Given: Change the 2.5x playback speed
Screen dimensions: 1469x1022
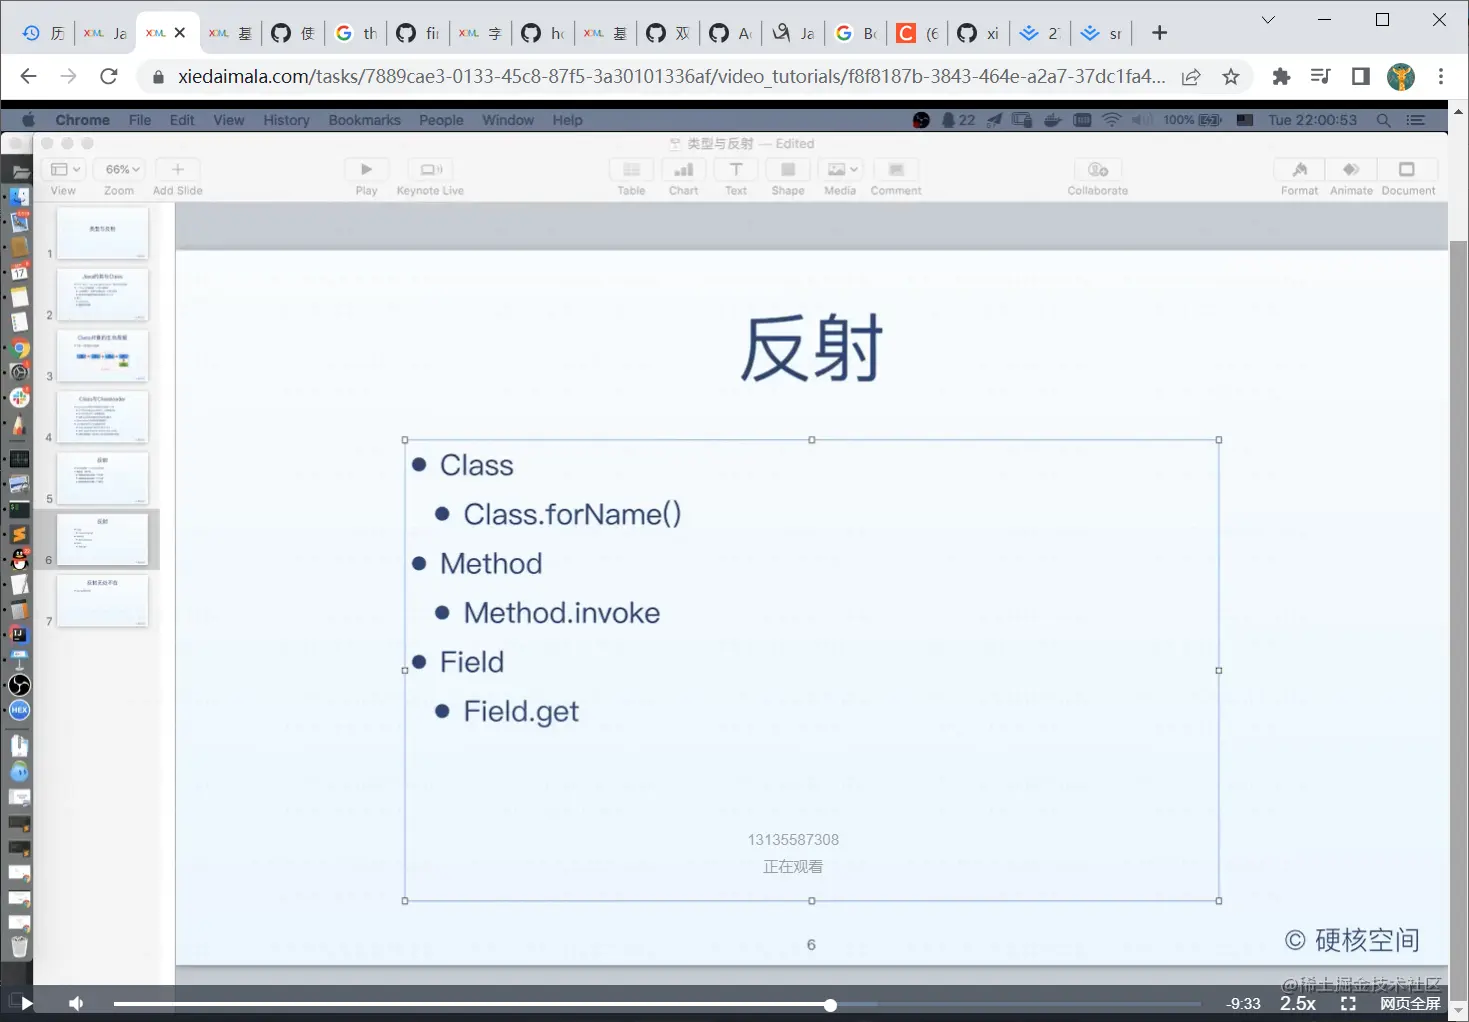Looking at the screenshot, I should (1298, 1003).
